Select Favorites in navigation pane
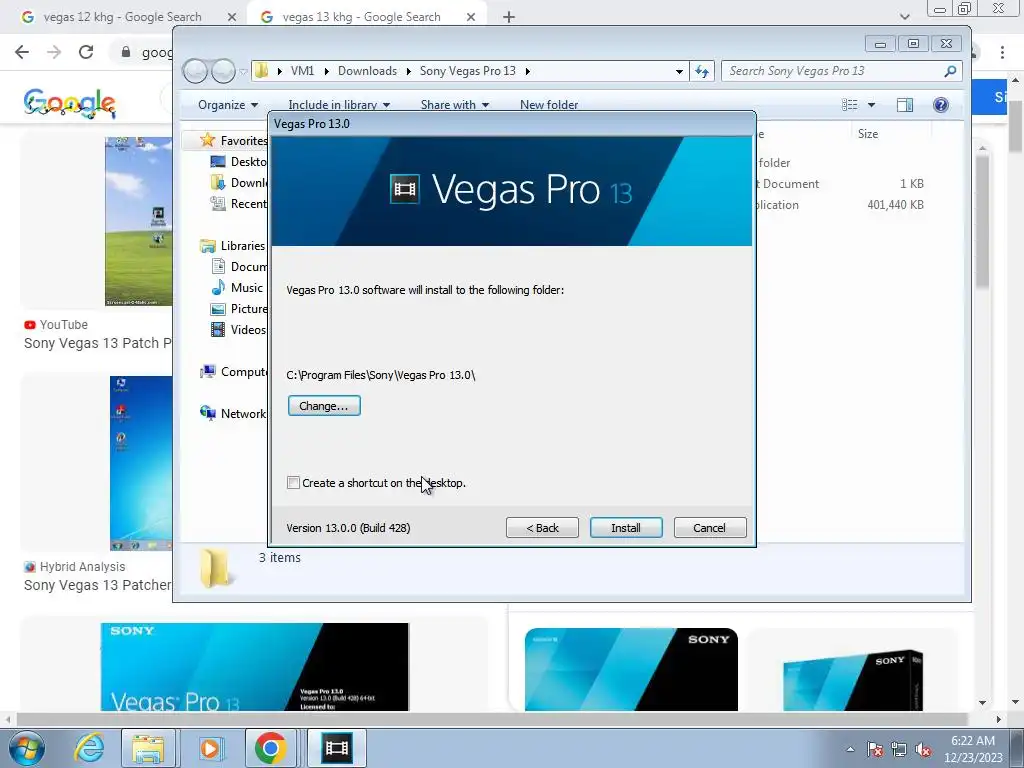The image size is (1024, 768). (233, 140)
